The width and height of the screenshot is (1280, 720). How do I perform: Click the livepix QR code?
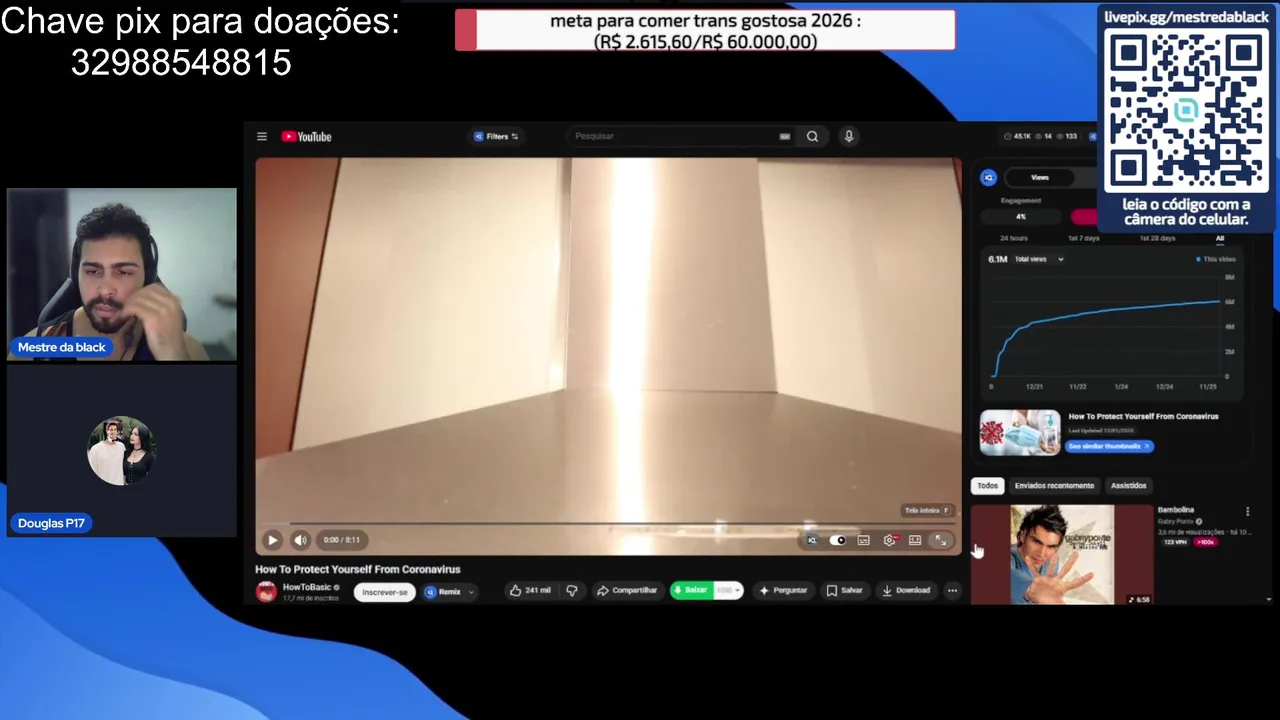[1187, 112]
